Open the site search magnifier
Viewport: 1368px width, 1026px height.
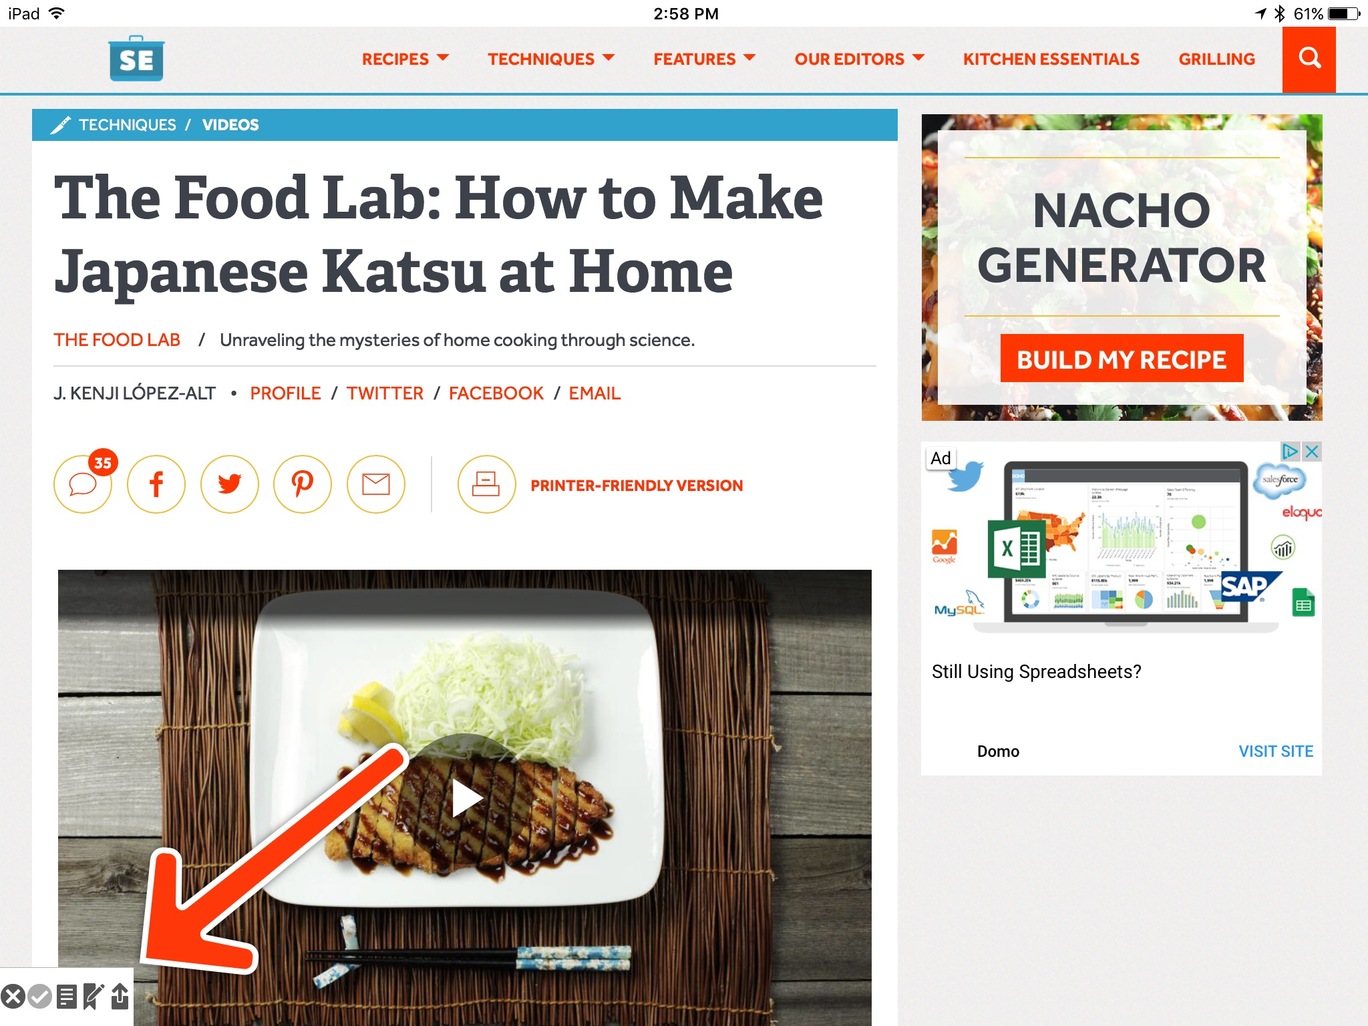pyautogui.click(x=1309, y=59)
